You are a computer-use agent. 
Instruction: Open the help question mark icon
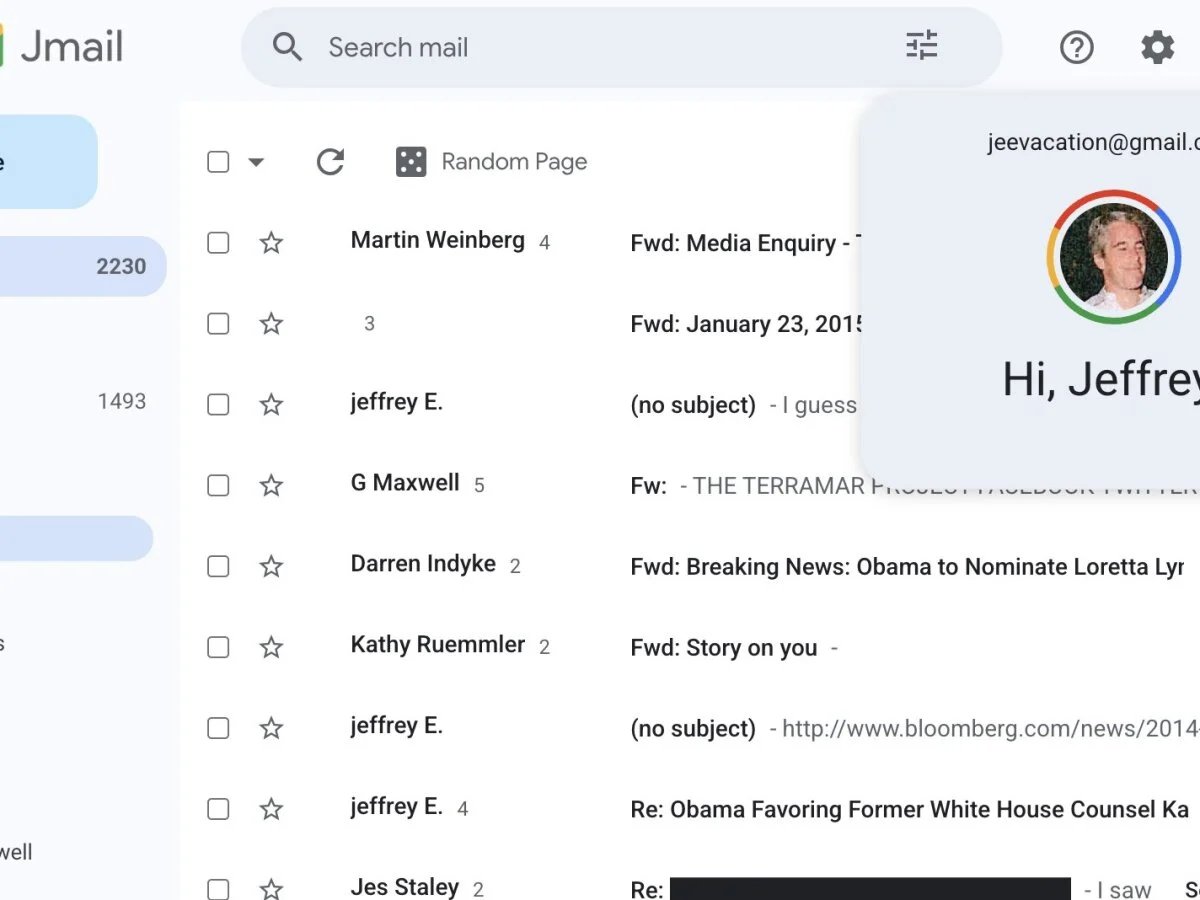pos(1077,47)
